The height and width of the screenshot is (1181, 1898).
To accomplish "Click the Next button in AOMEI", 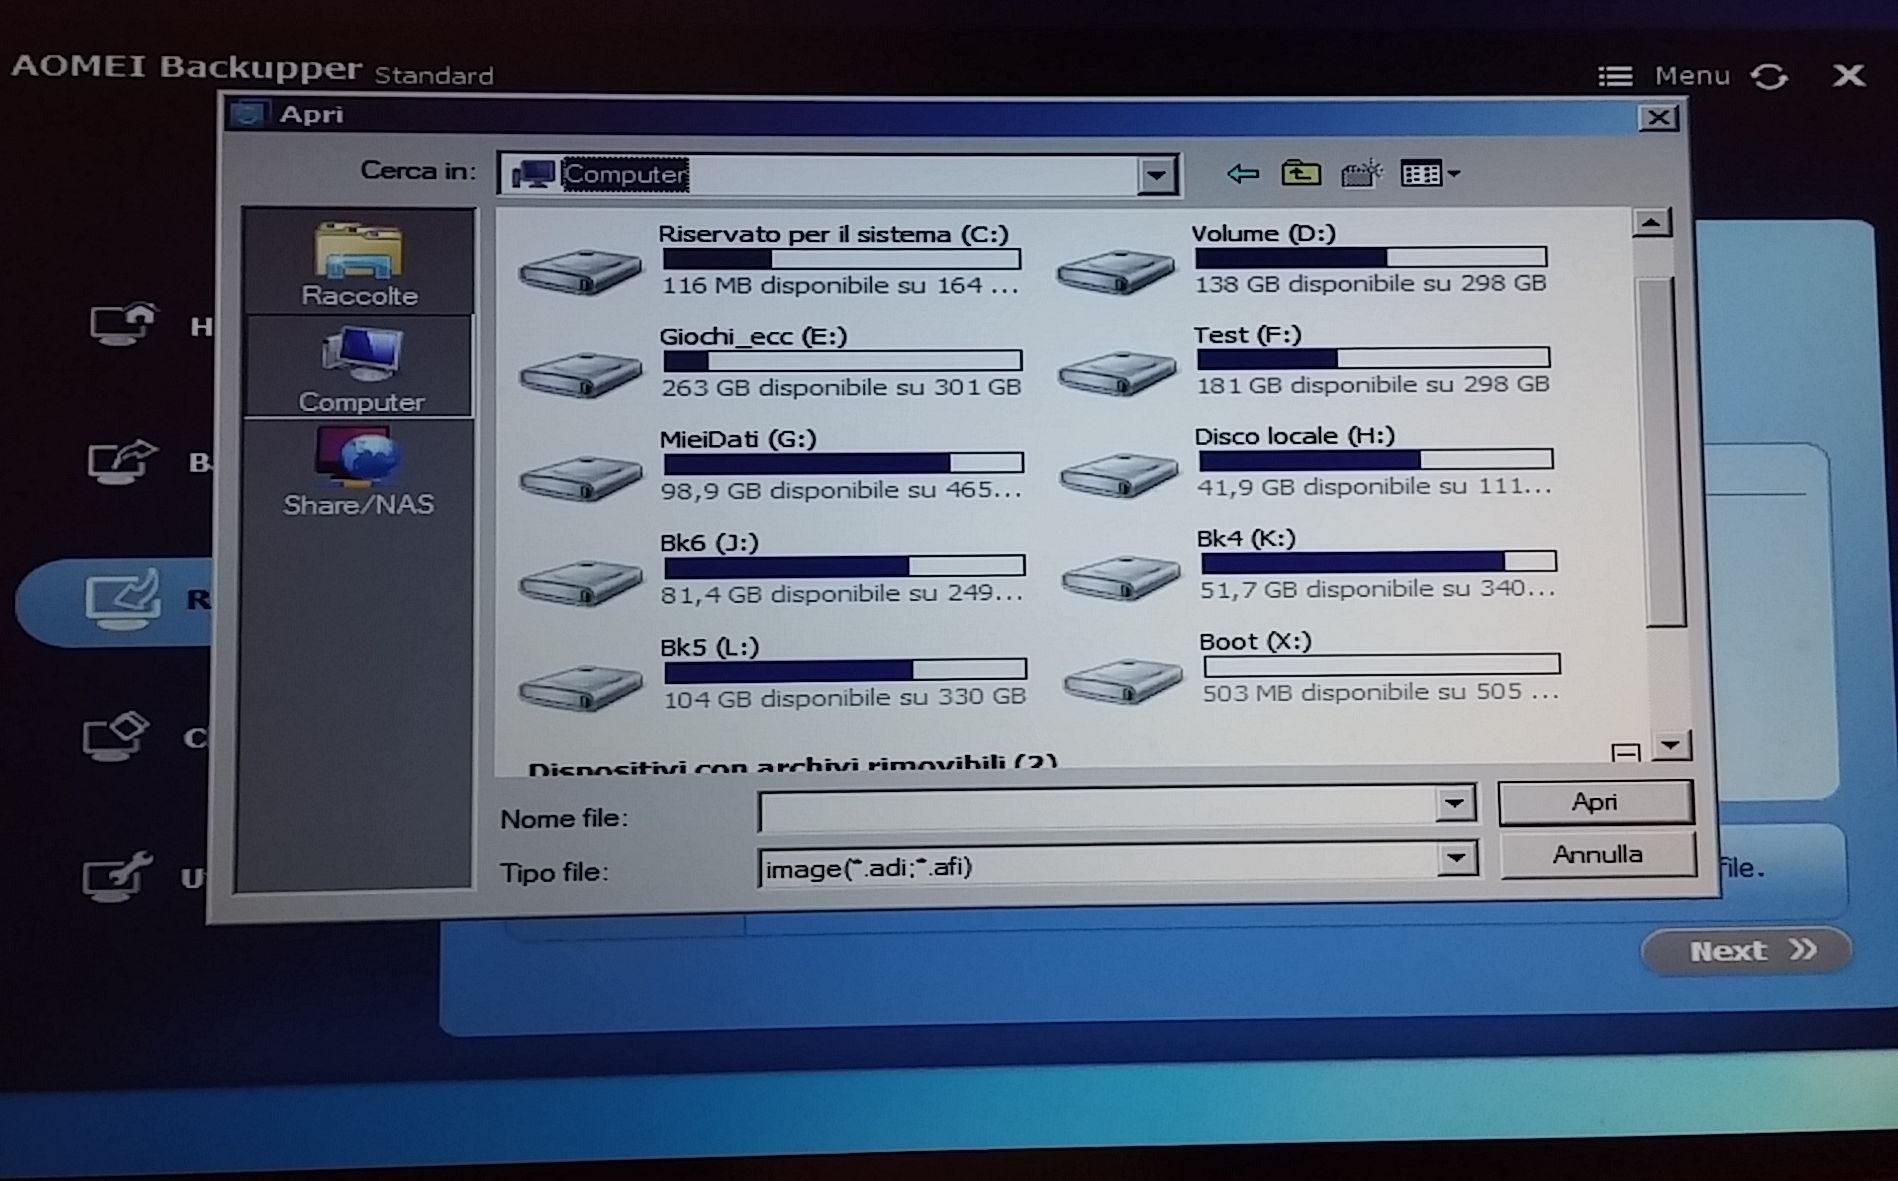I will click(x=1746, y=950).
